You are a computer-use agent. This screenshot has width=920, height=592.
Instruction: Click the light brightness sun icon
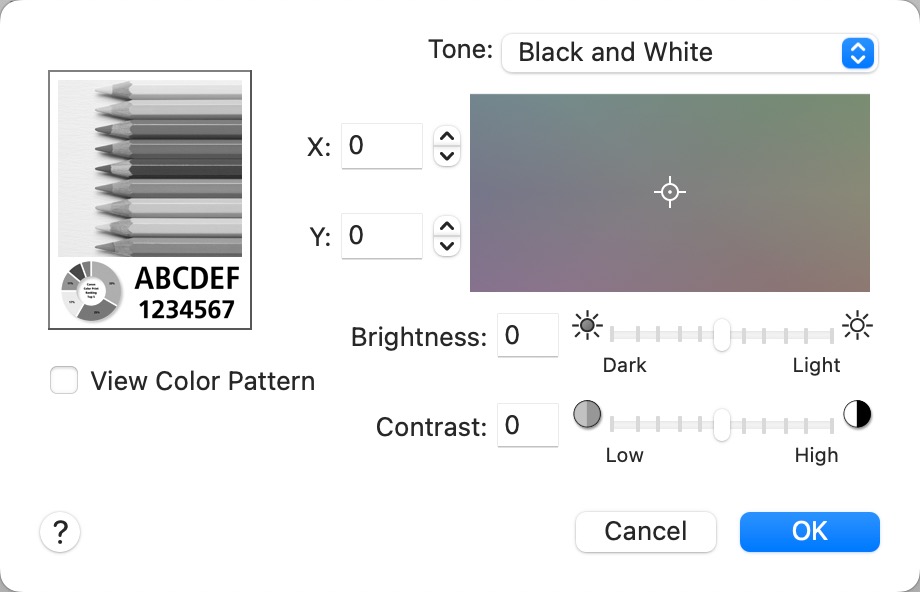[857, 325]
